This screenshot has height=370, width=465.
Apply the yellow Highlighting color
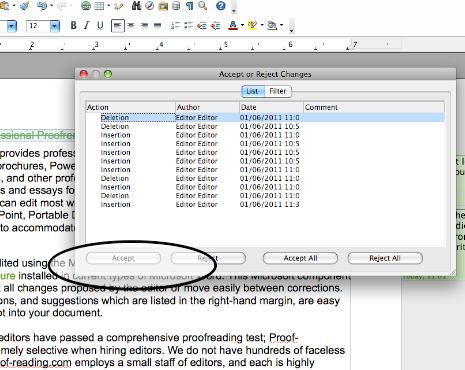[x=253, y=25]
